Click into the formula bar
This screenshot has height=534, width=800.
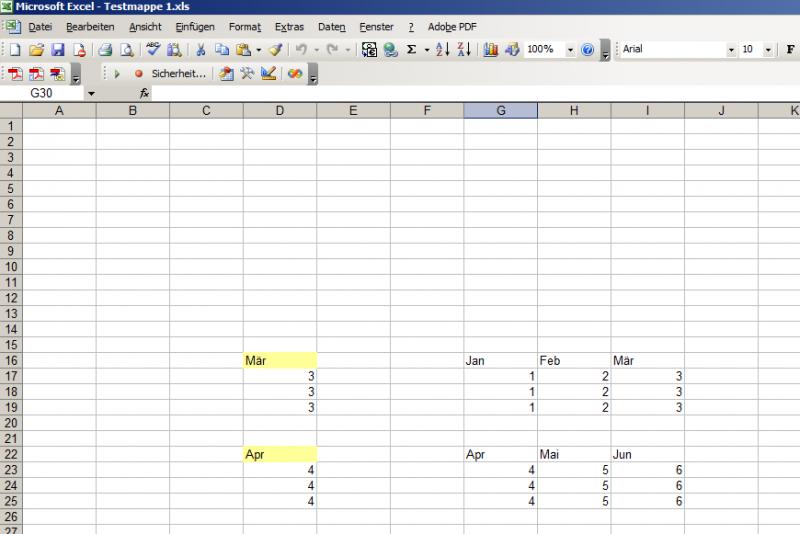(474, 93)
